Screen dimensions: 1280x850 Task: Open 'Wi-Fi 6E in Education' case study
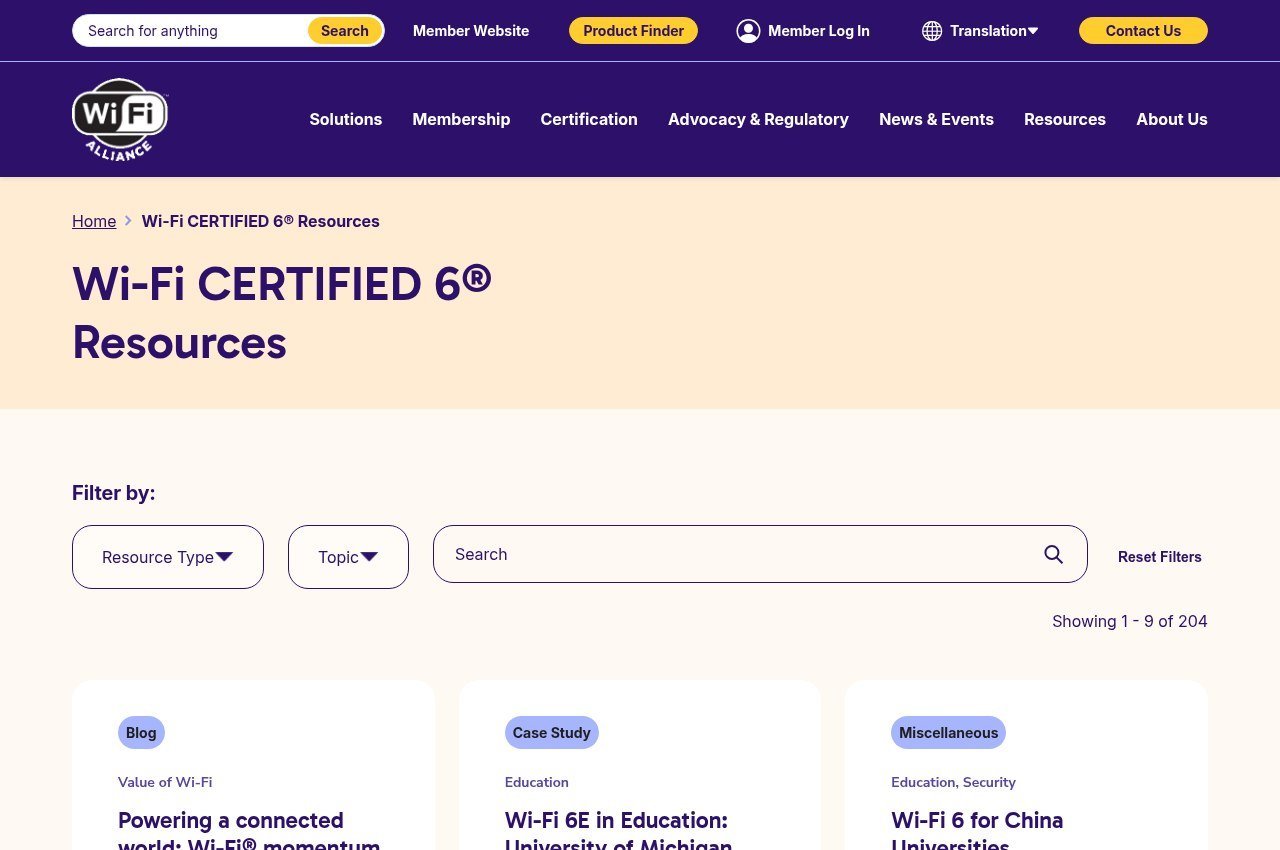[618, 830]
